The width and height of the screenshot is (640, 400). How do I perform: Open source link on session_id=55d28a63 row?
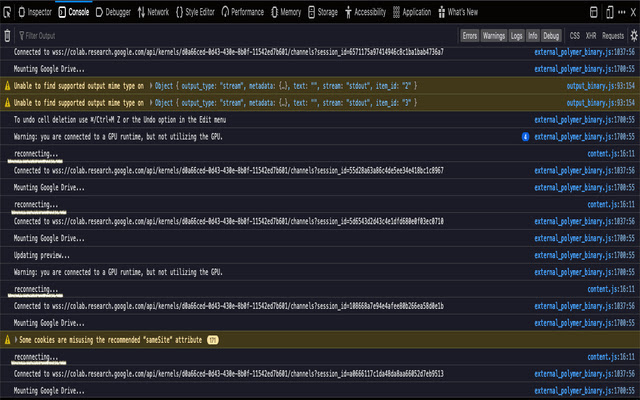584,171
